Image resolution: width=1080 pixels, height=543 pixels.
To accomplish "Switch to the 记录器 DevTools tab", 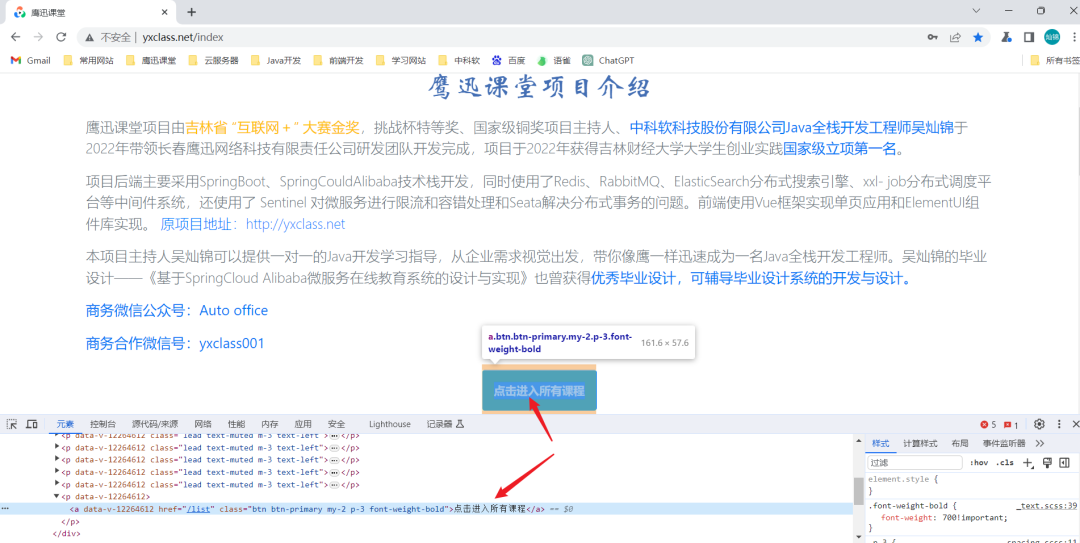I will (445, 424).
